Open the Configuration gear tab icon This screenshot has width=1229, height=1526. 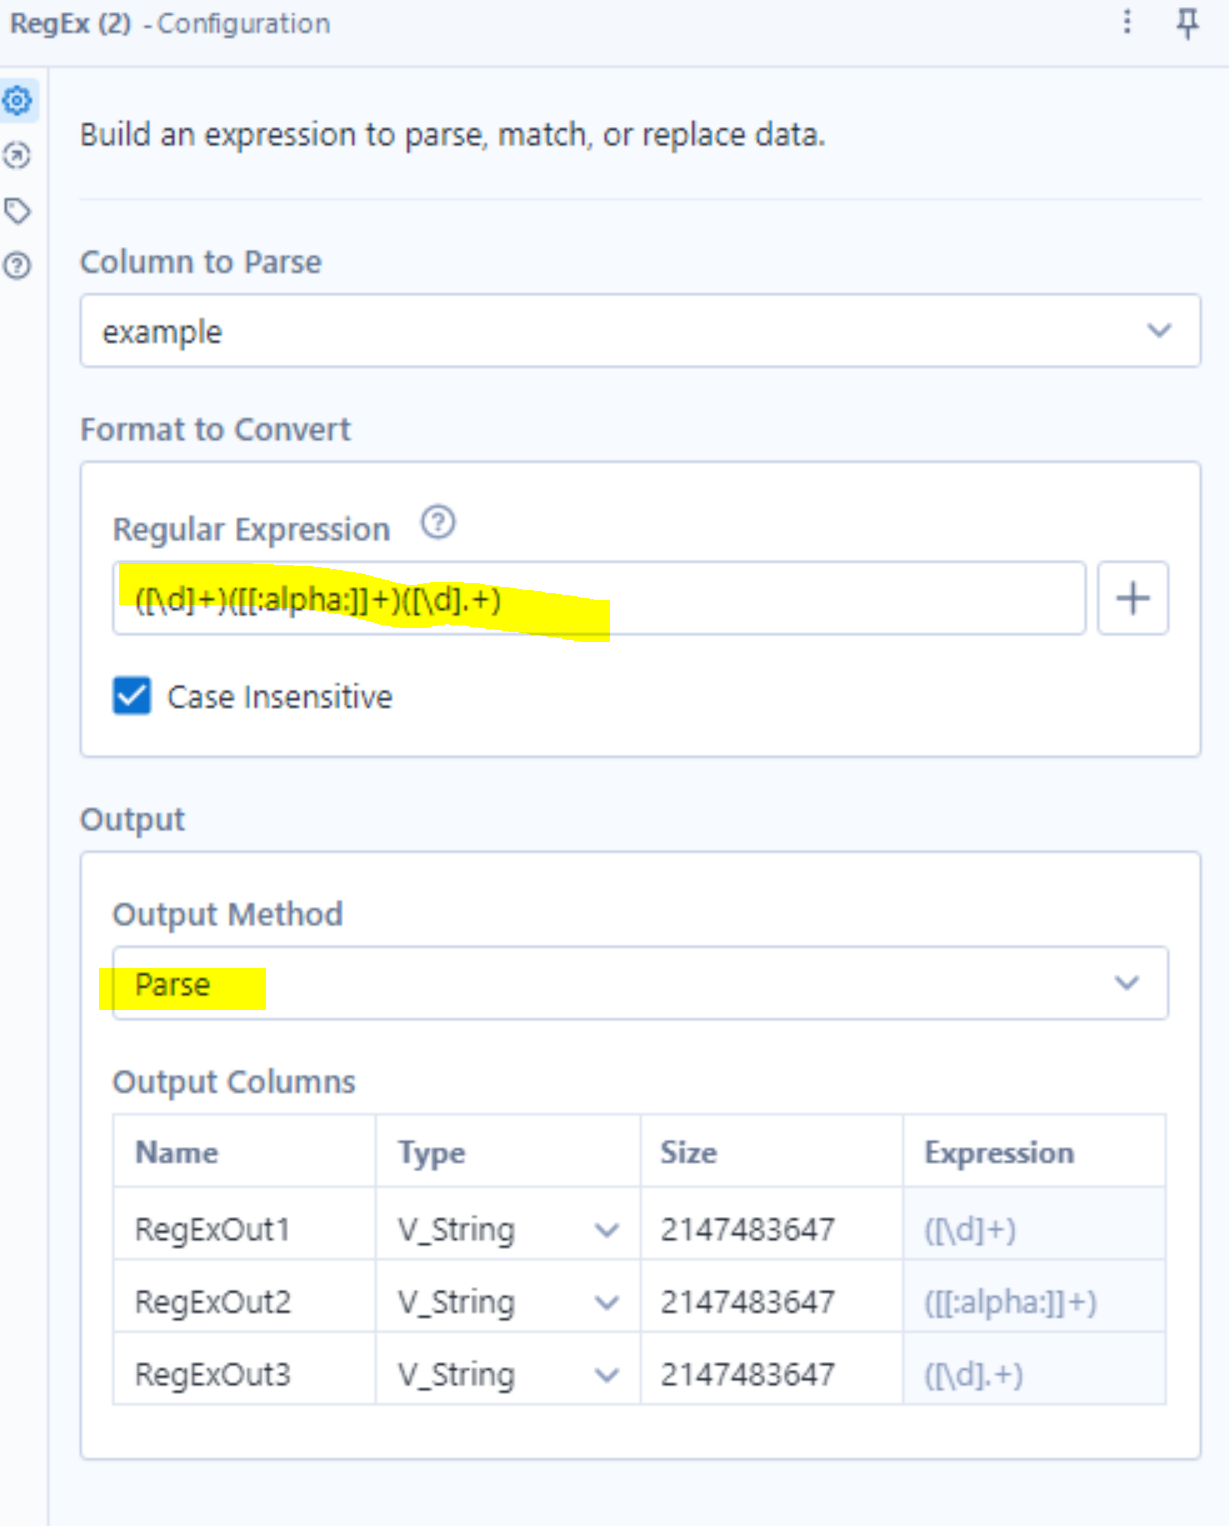(18, 101)
